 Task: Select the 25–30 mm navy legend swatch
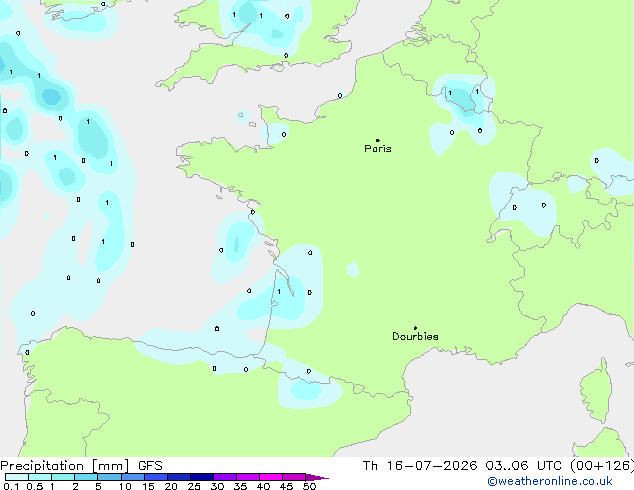point(202,477)
